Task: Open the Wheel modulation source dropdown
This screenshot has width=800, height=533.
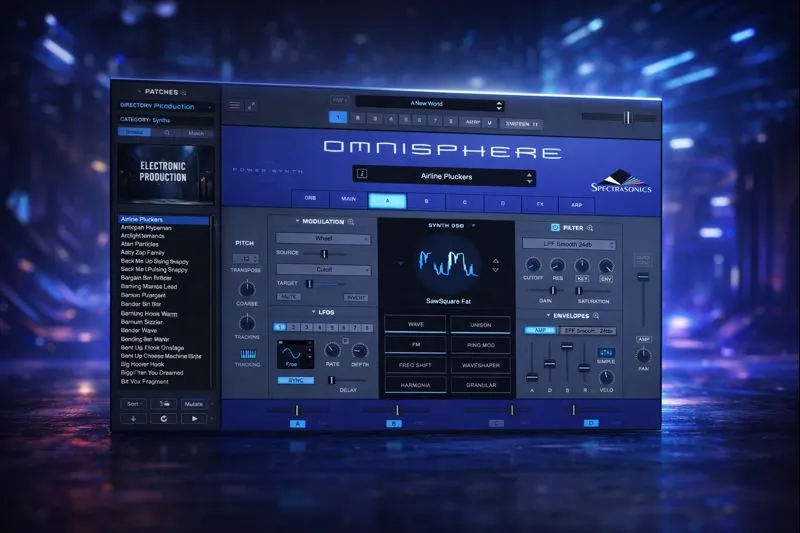Action: point(323,238)
